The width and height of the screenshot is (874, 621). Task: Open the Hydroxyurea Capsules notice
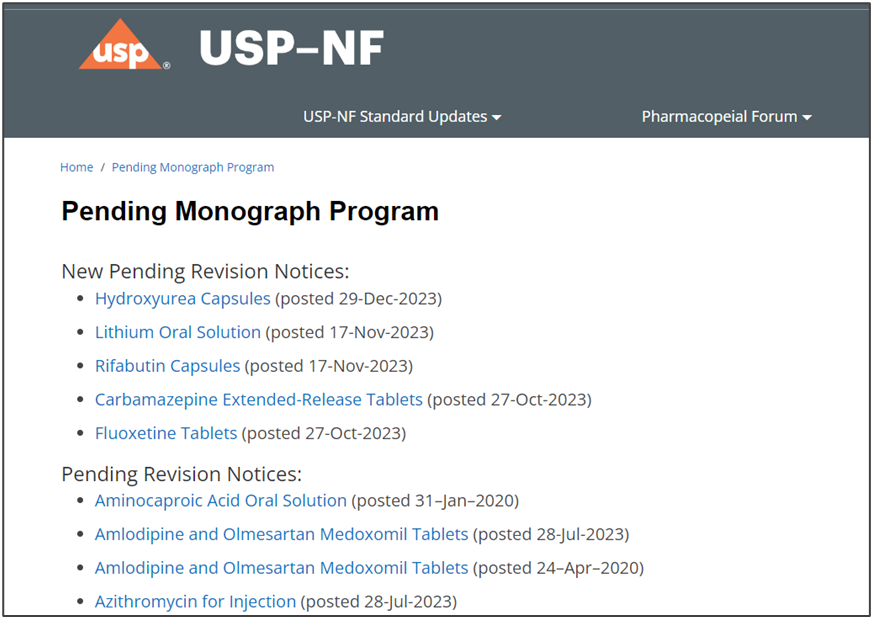(x=182, y=298)
